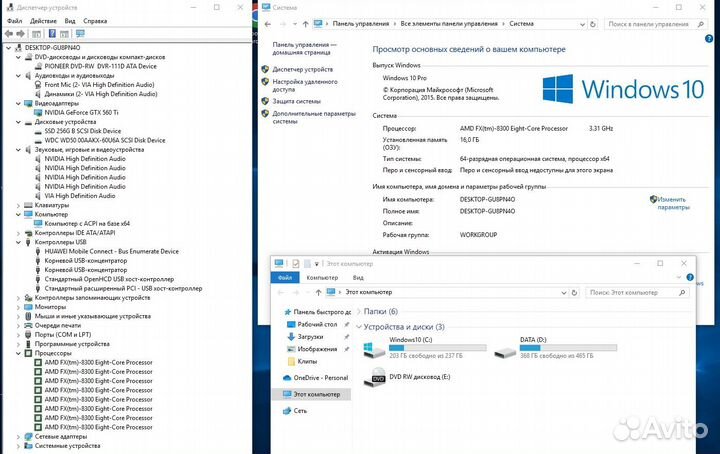Expand the Сетевые адаптеры category
Viewport: 720px width, 454px height.
tap(18, 437)
